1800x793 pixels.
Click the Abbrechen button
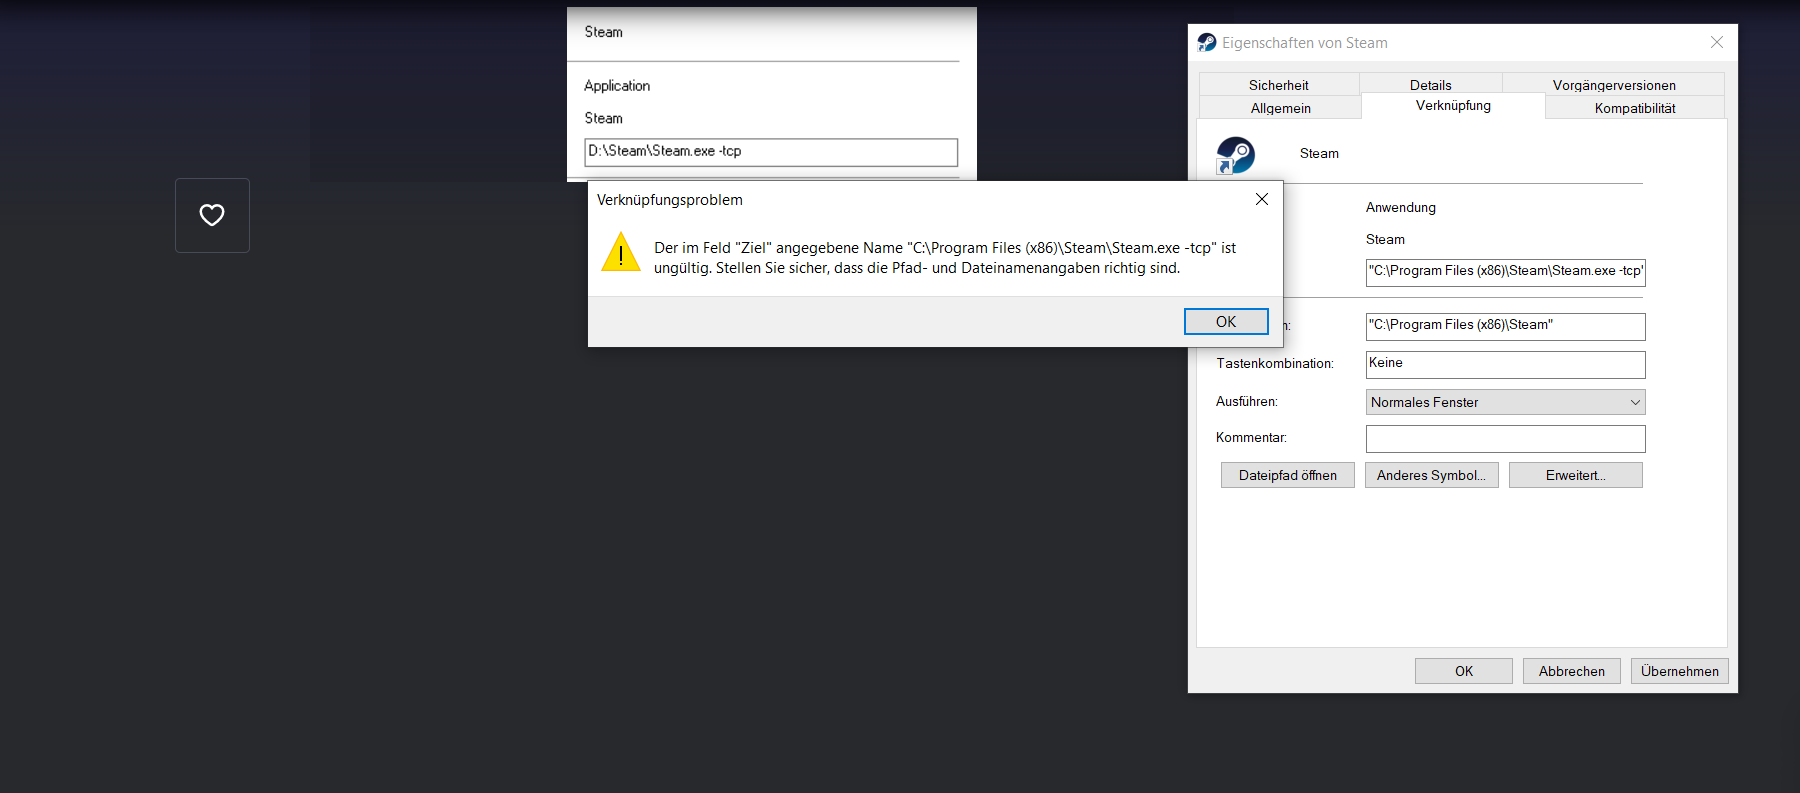1571,671
